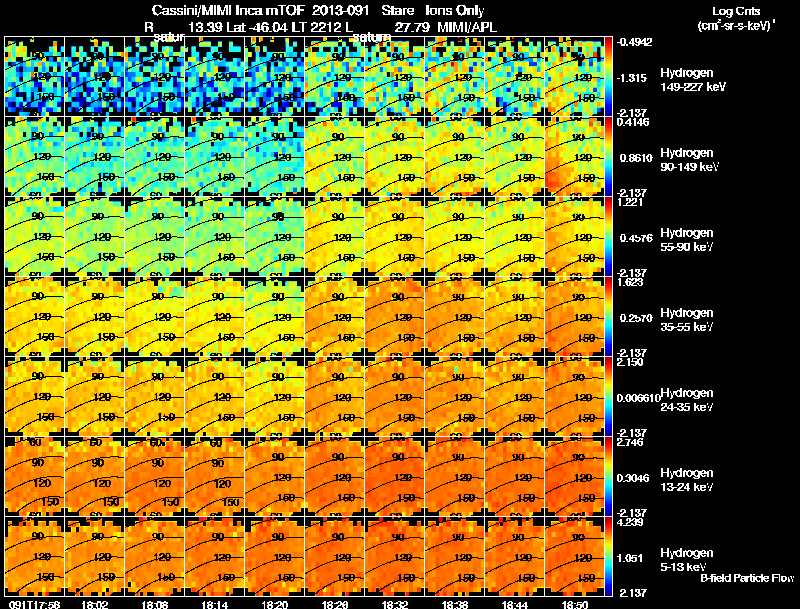Image resolution: width=800 pixels, height=609 pixels.
Task: Select the 35-55 keV panel at 18:32
Action: coord(394,316)
